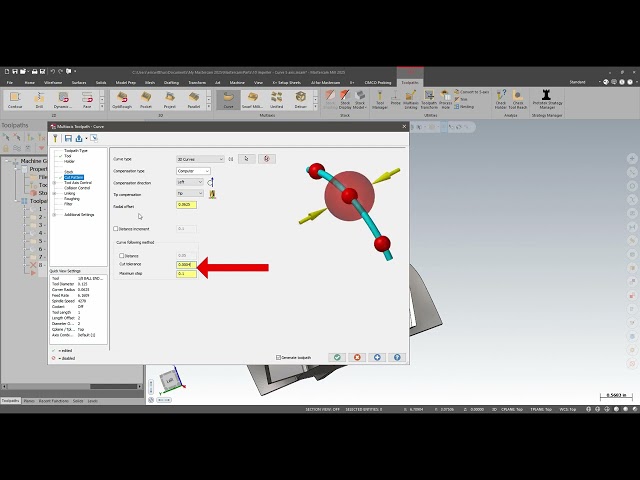This screenshot has width=640, height=480.
Task: Toggle the Generate toolpath checkbox
Action: tap(278, 358)
